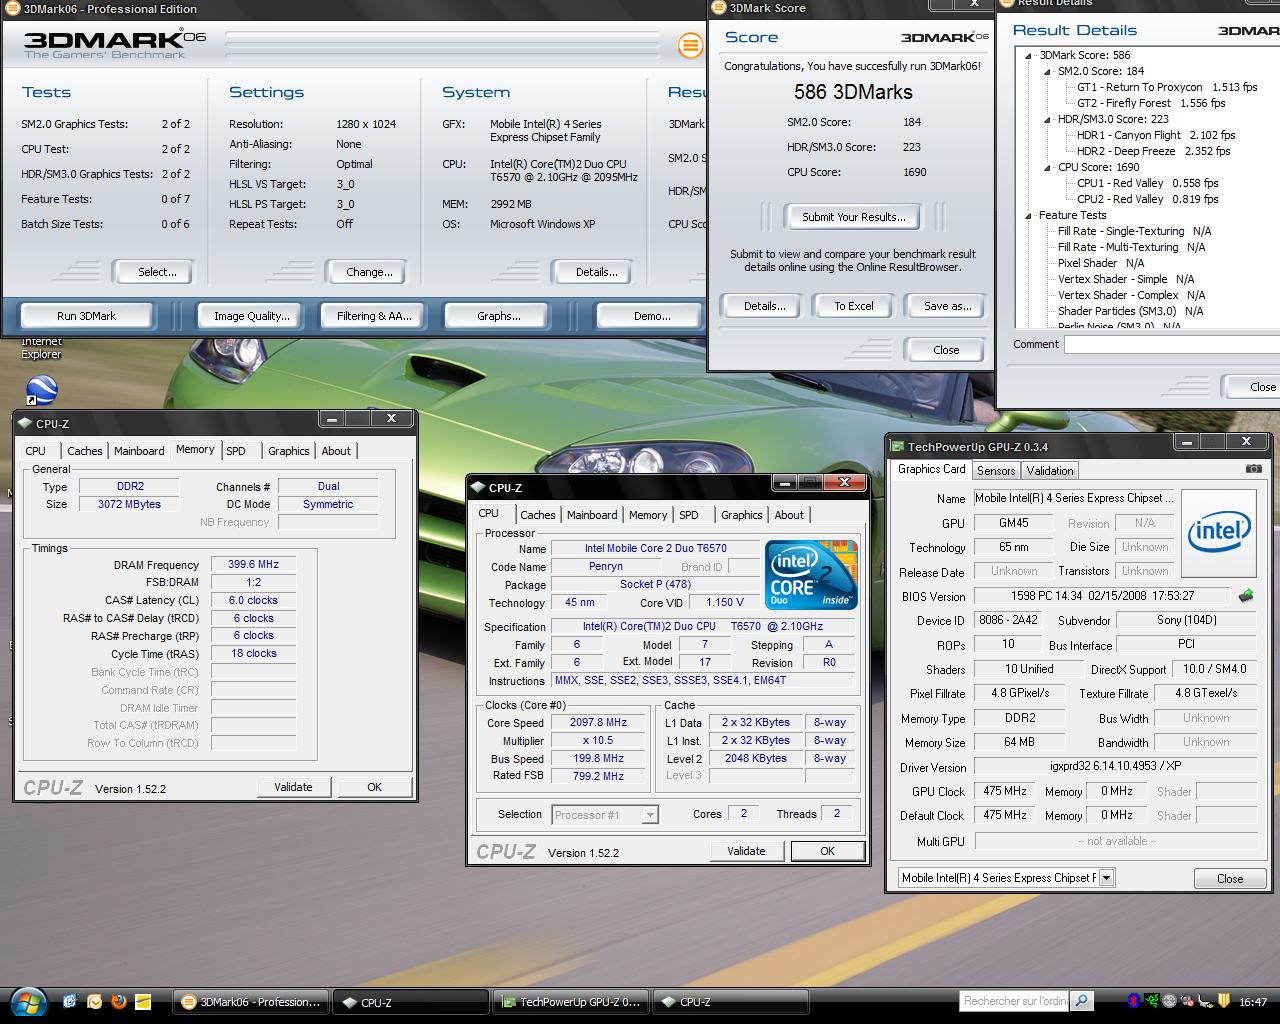Open the GPU-Z Validation tab
The height and width of the screenshot is (1024, 1280).
[1050, 470]
